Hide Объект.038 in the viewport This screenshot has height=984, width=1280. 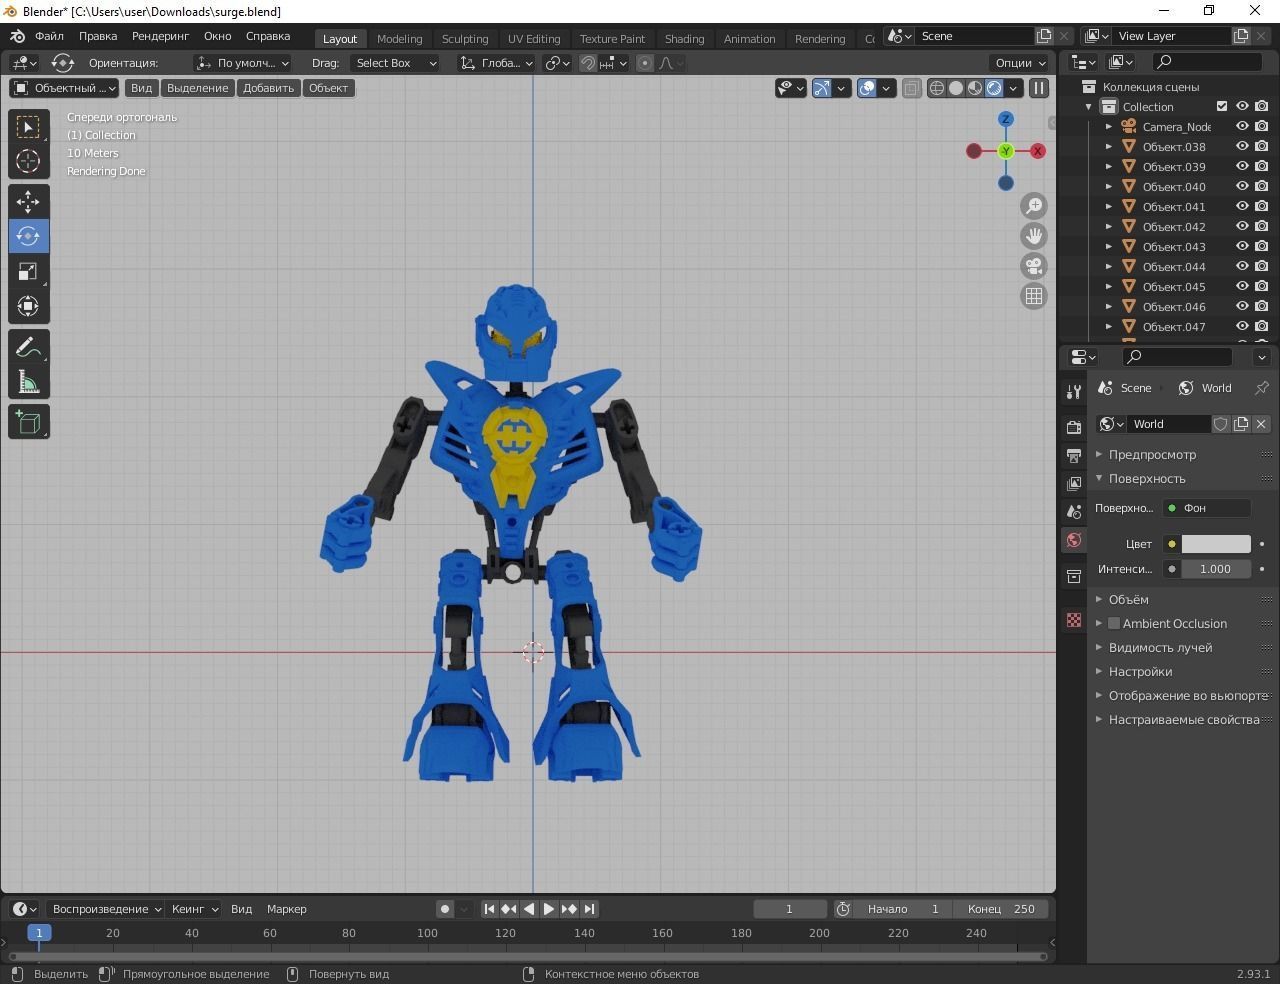[x=1242, y=146]
